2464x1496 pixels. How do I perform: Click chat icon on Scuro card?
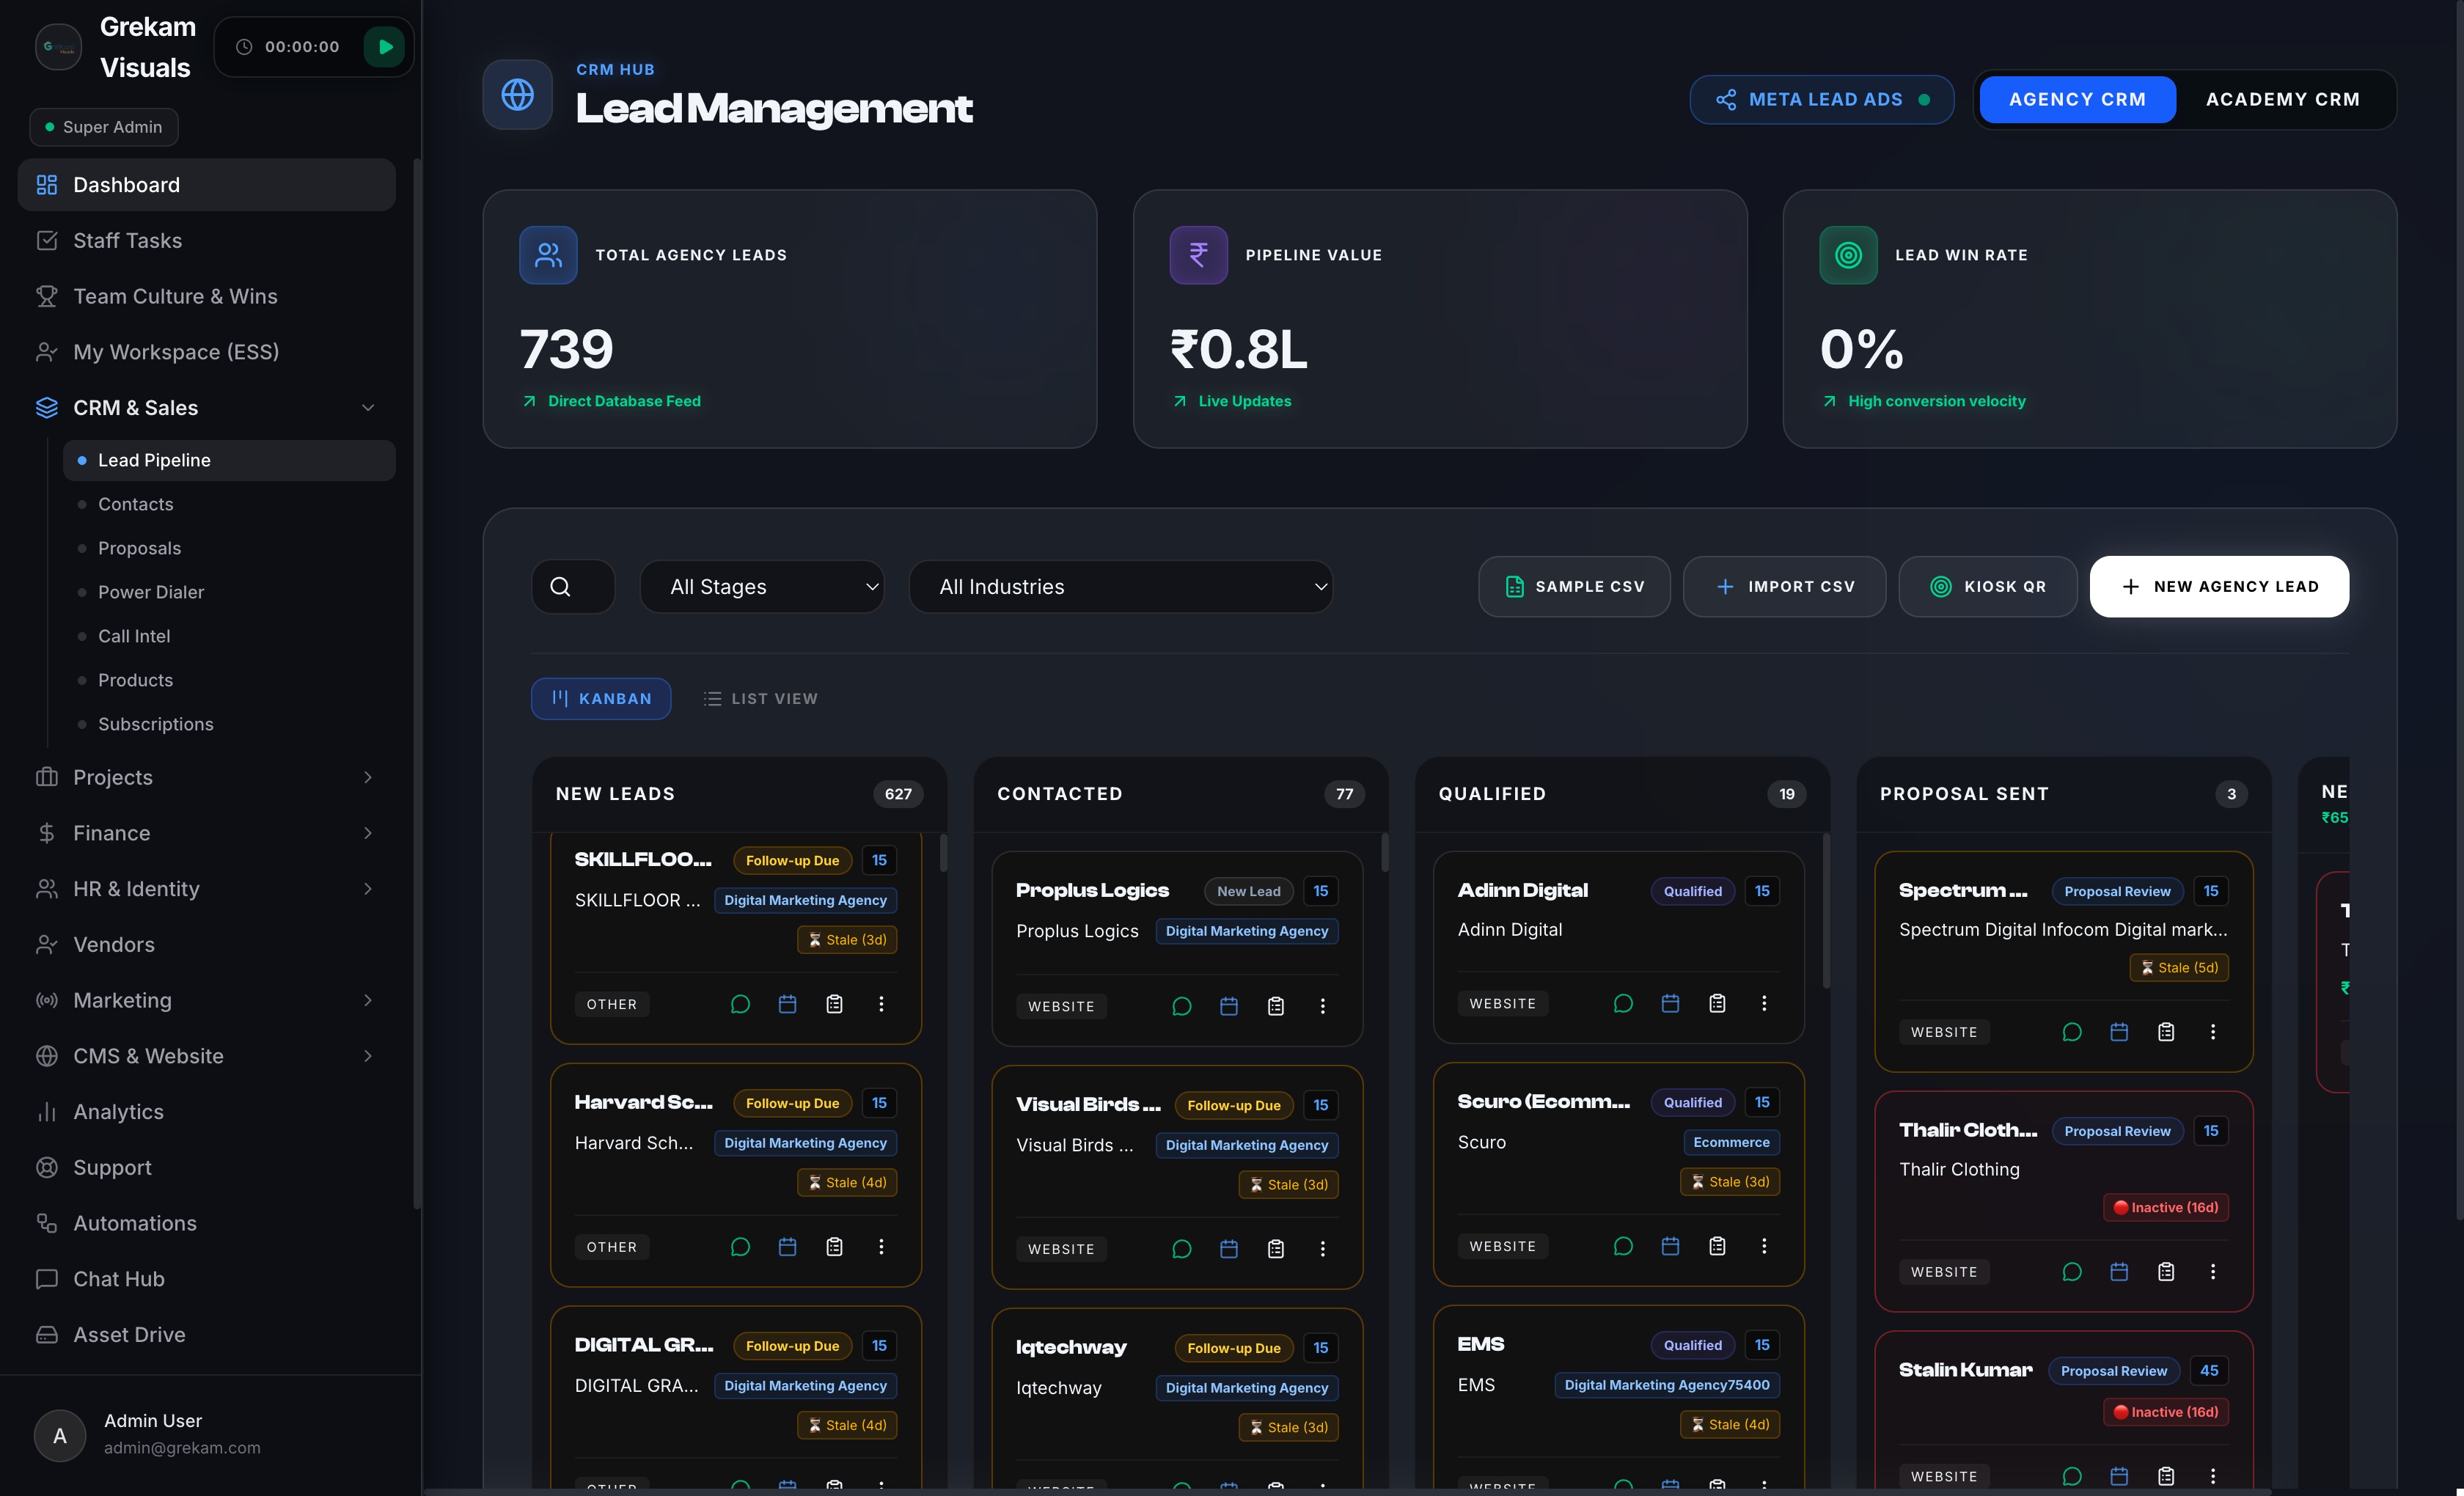tap(1623, 1246)
